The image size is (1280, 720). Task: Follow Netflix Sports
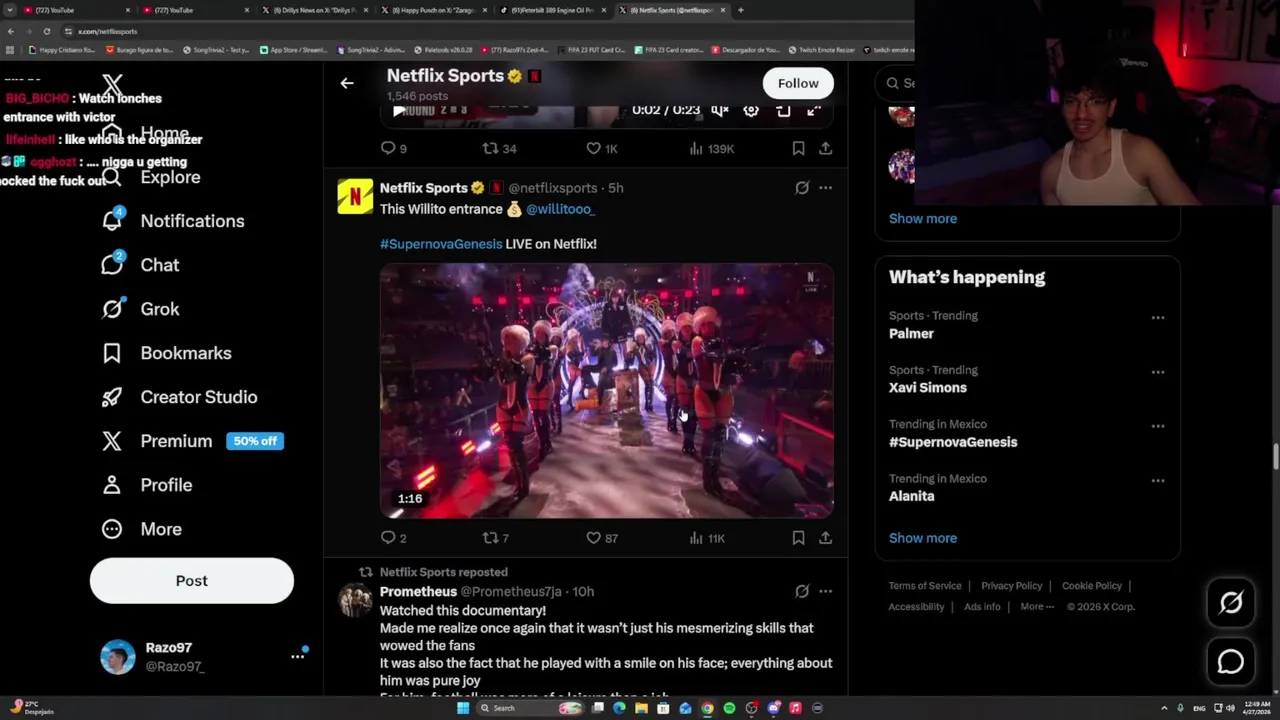[798, 83]
